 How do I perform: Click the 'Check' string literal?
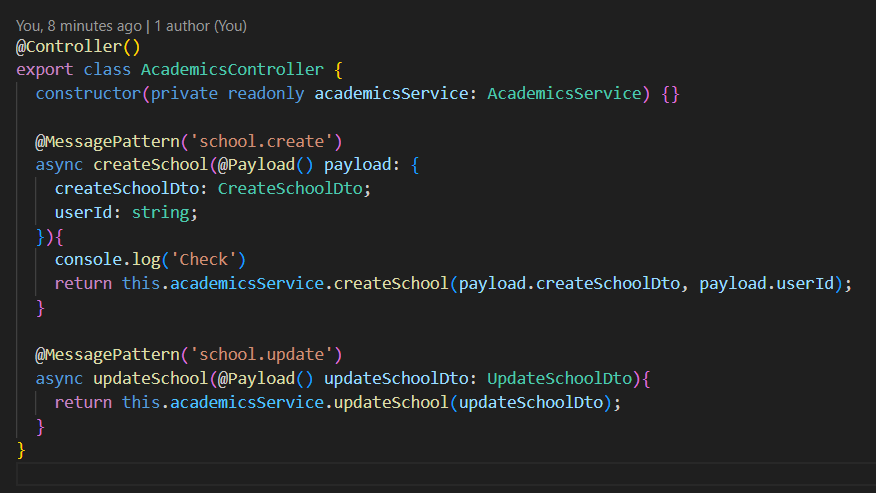point(203,259)
